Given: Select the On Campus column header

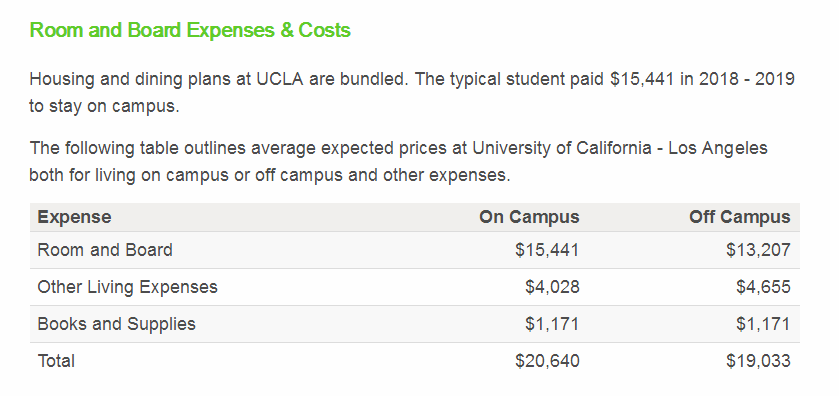Looking at the screenshot, I should [529, 217].
